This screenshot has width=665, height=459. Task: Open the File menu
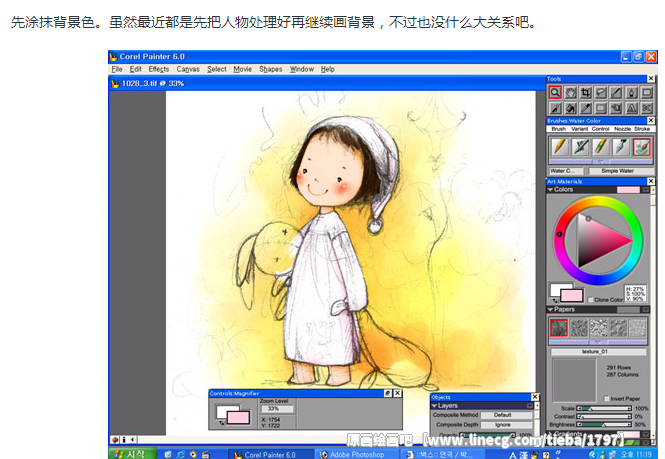[117, 69]
